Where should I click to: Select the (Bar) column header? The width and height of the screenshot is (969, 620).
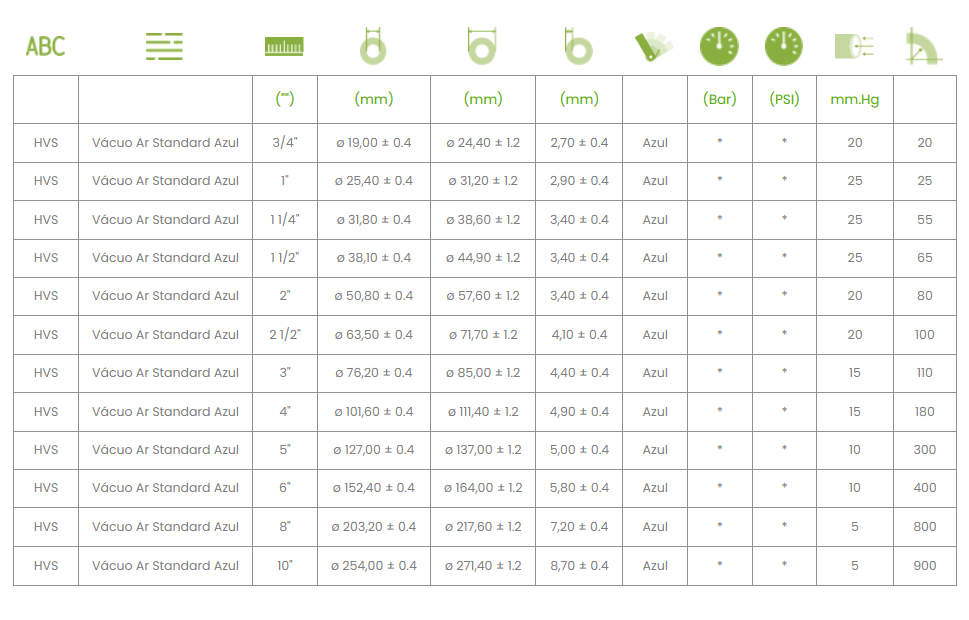(x=720, y=100)
